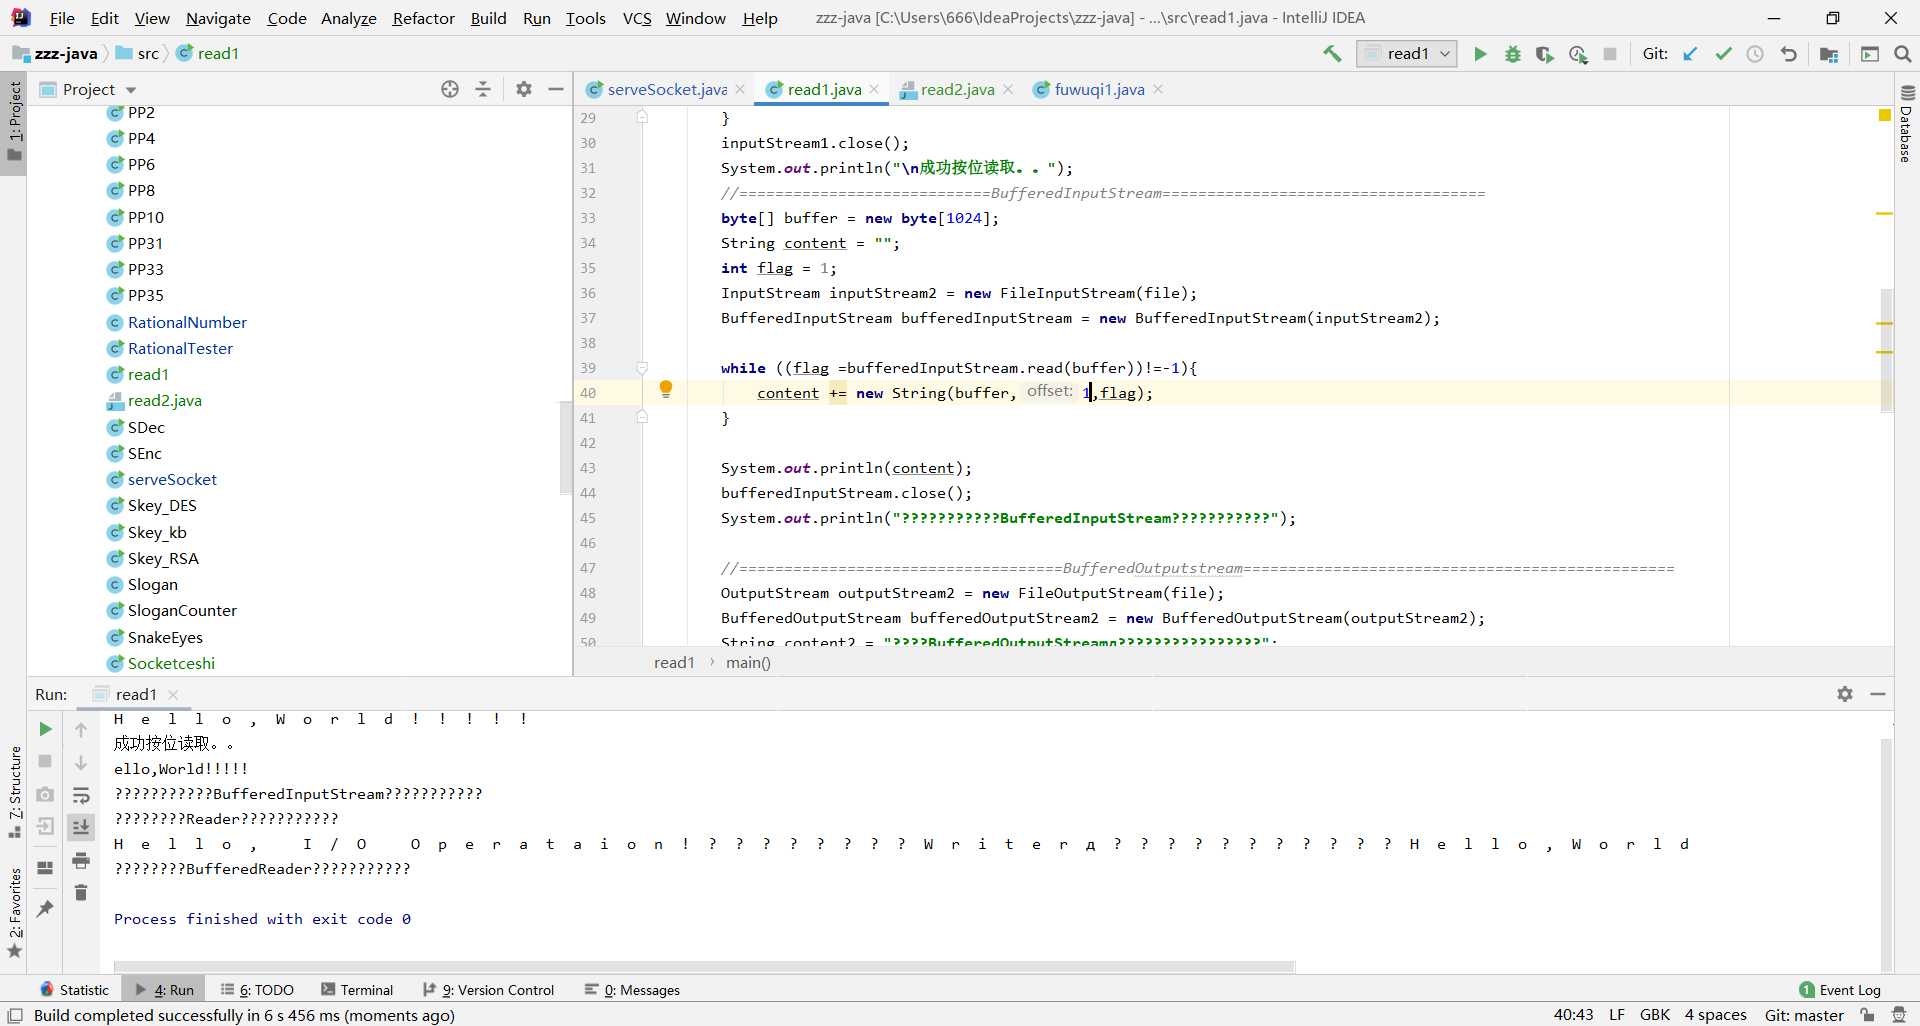Click fold marker on line 39

[x=642, y=368]
